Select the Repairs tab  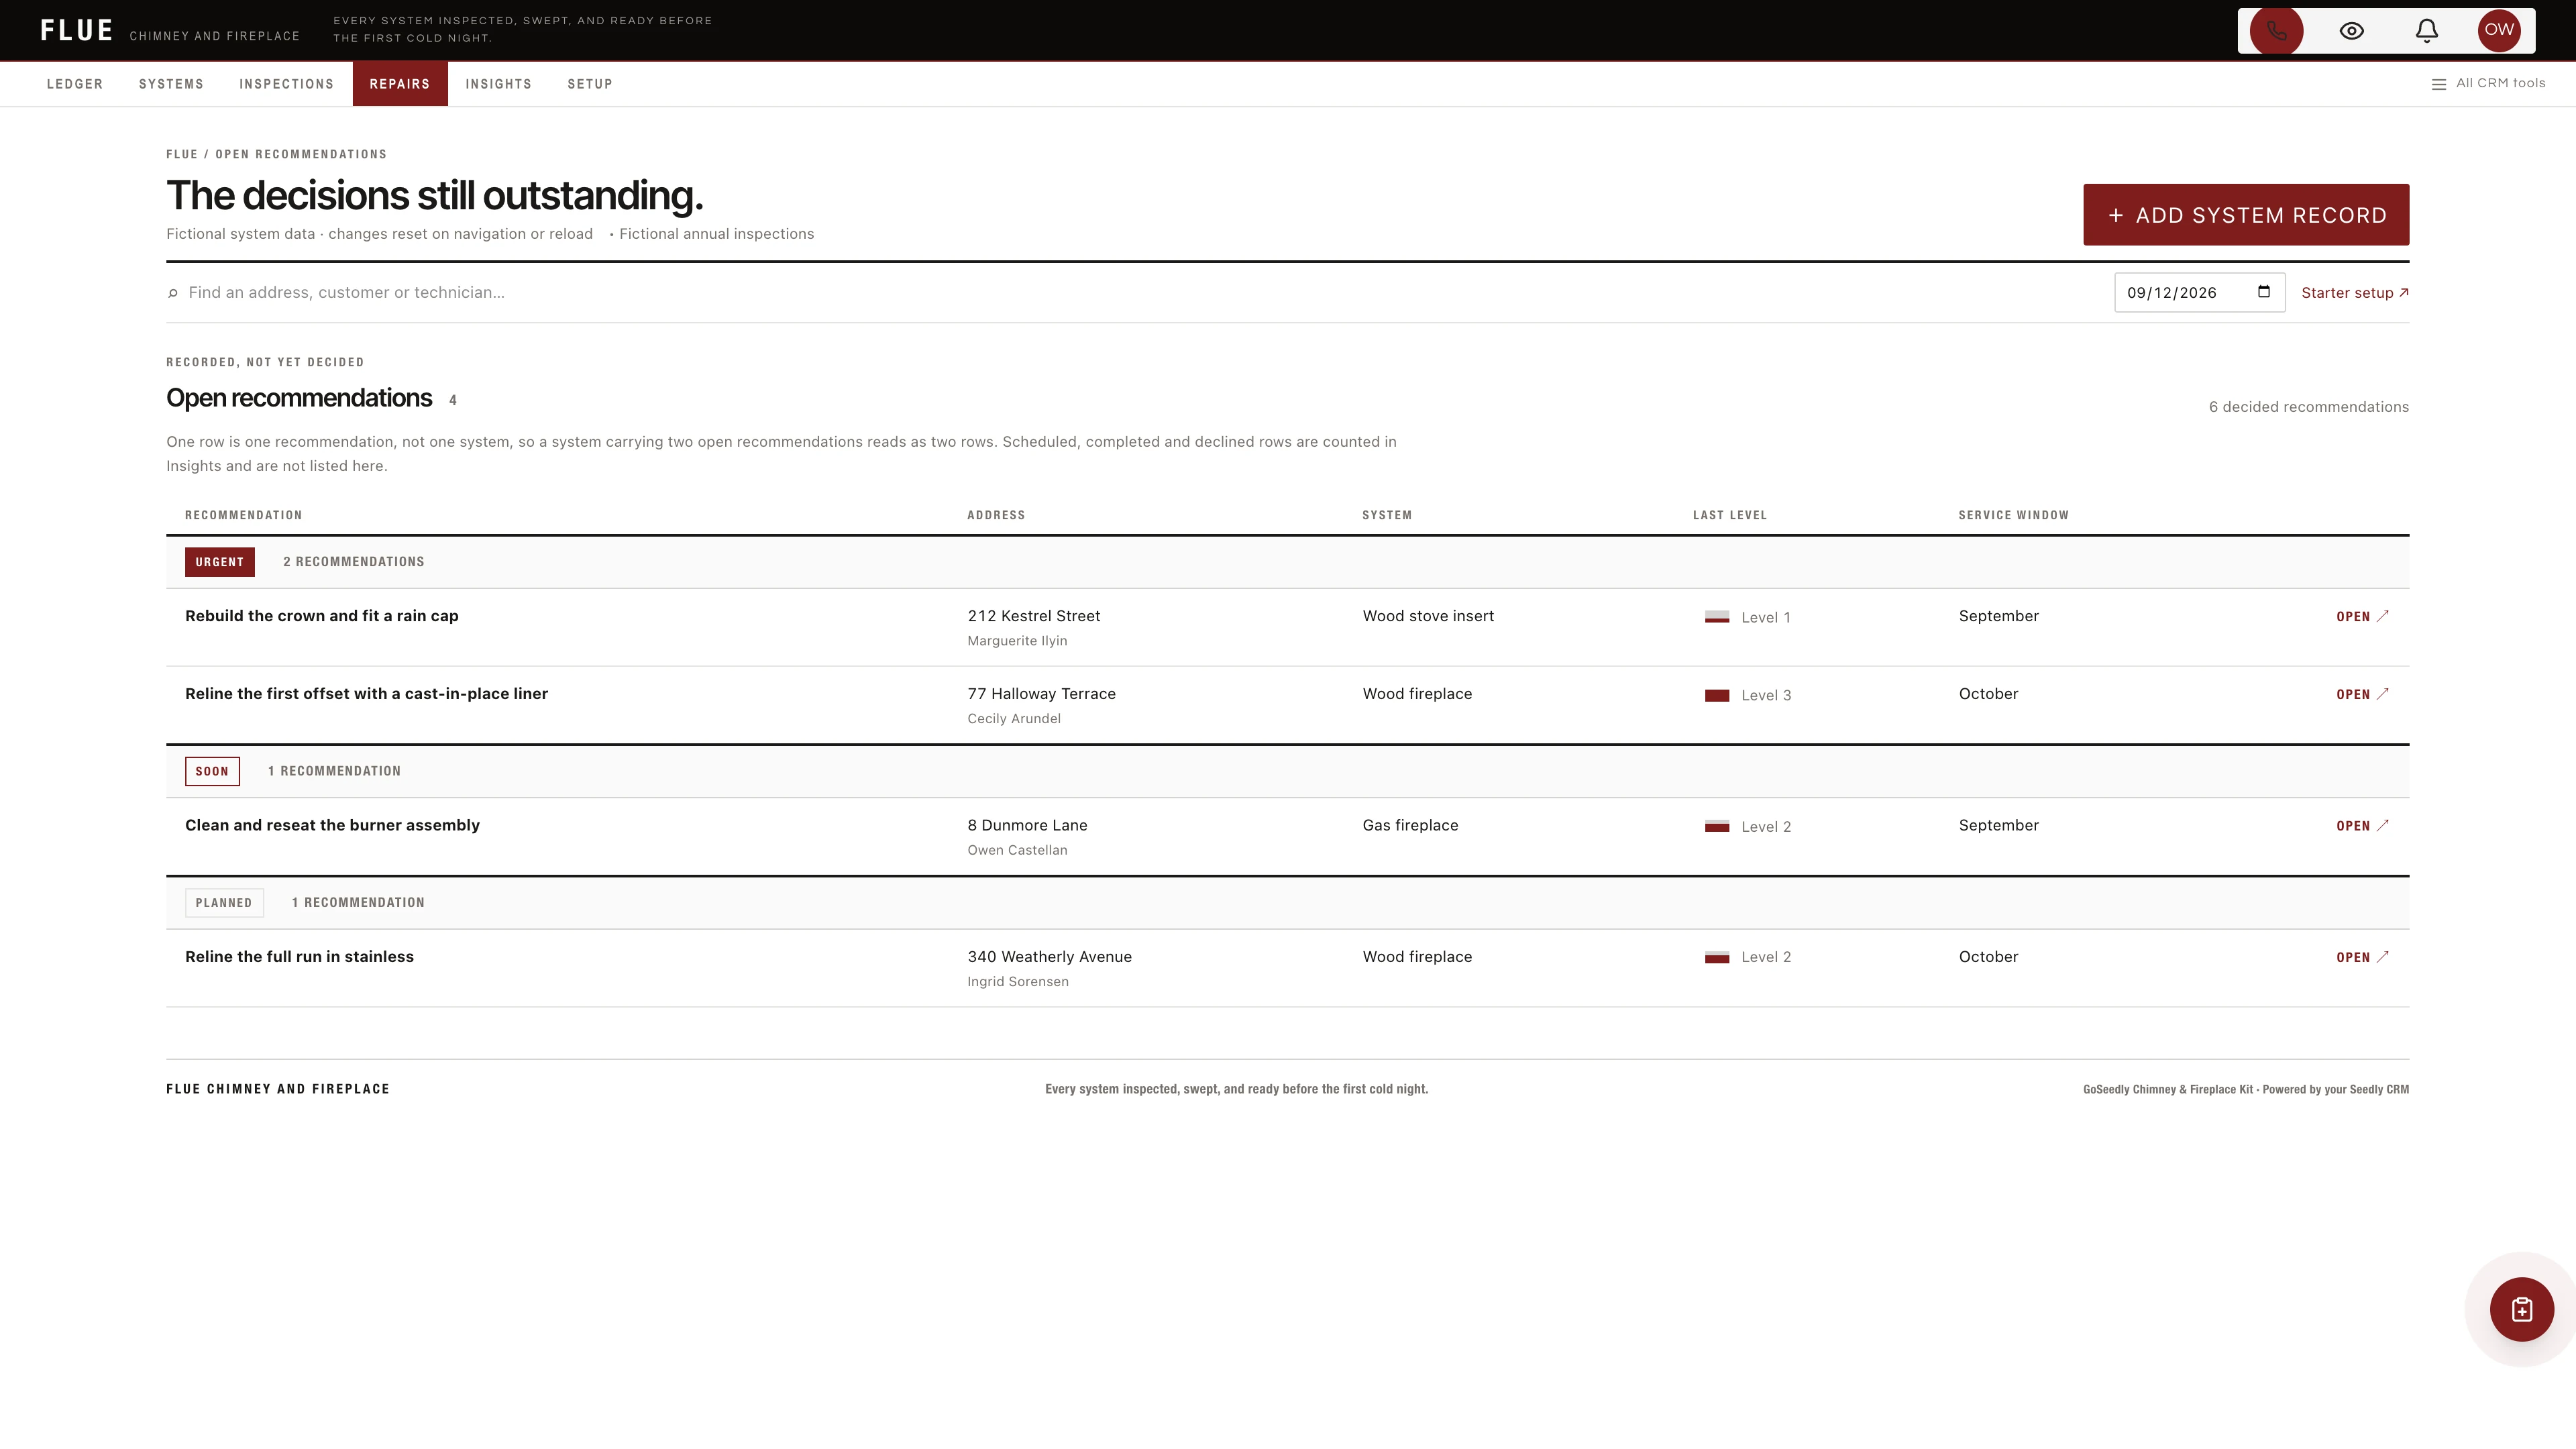[400, 84]
